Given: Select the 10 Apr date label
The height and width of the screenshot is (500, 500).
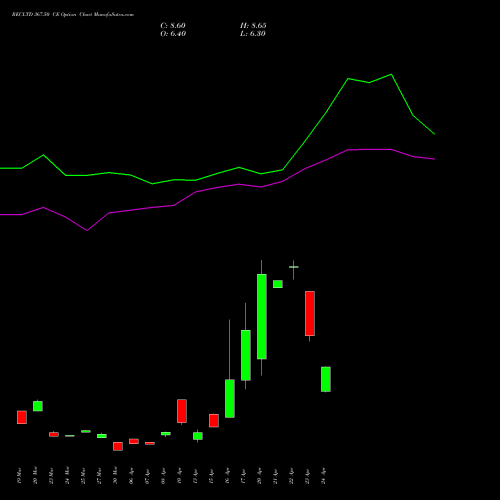Looking at the screenshot, I should 179,476.
